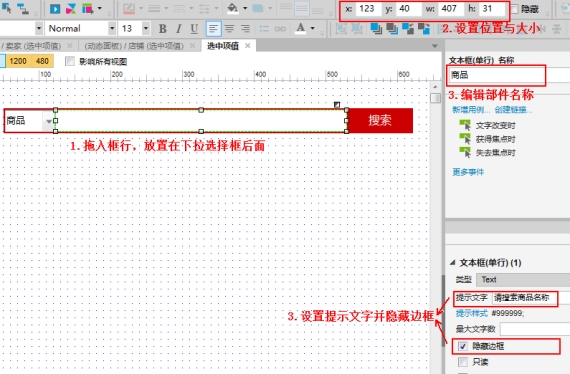Screen dimensions: 570x374
Task: Switch to the 店铺 (选中项值) tab
Action: tap(134, 46)
